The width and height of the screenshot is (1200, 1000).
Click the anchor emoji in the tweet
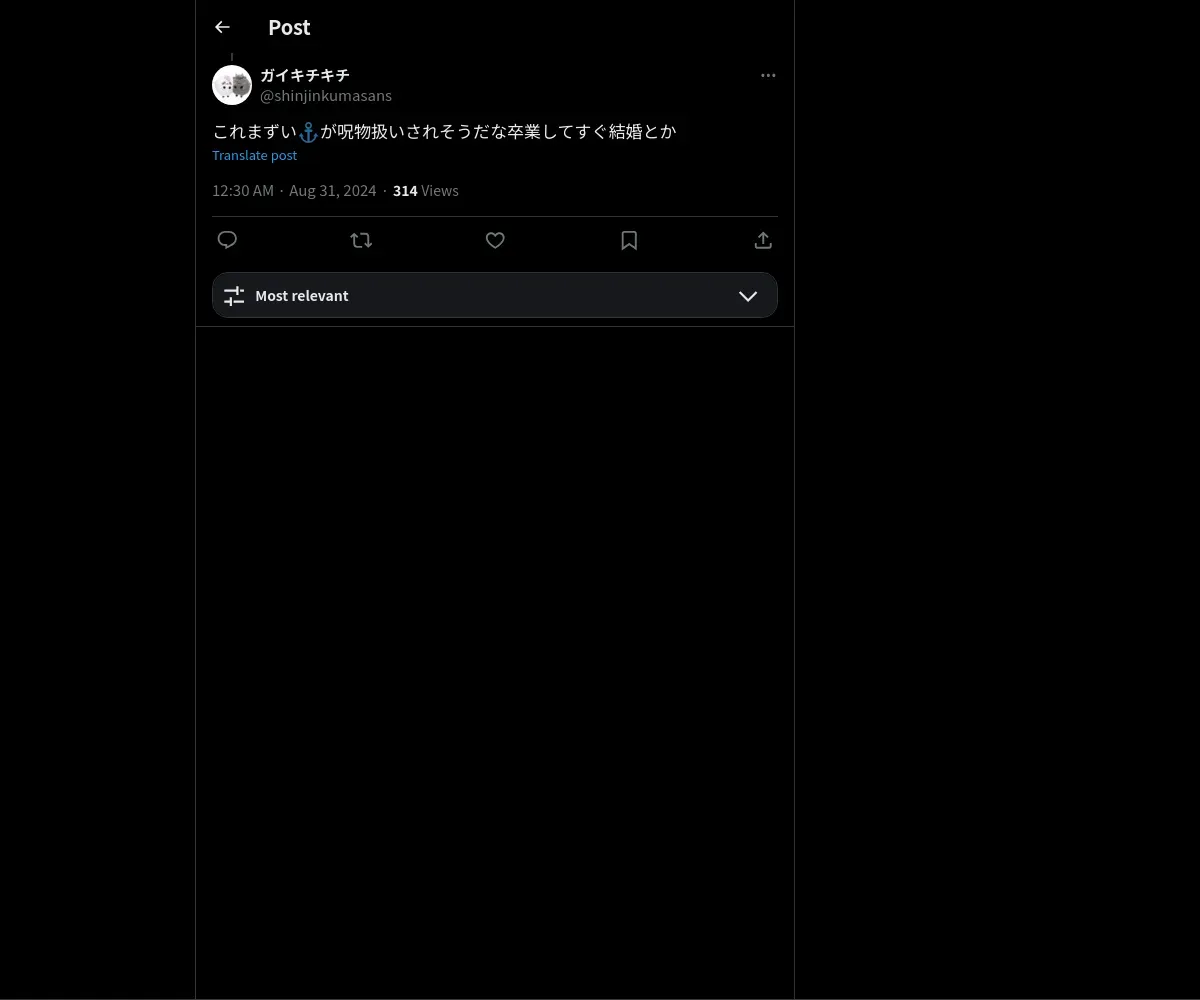pos(308,132)
